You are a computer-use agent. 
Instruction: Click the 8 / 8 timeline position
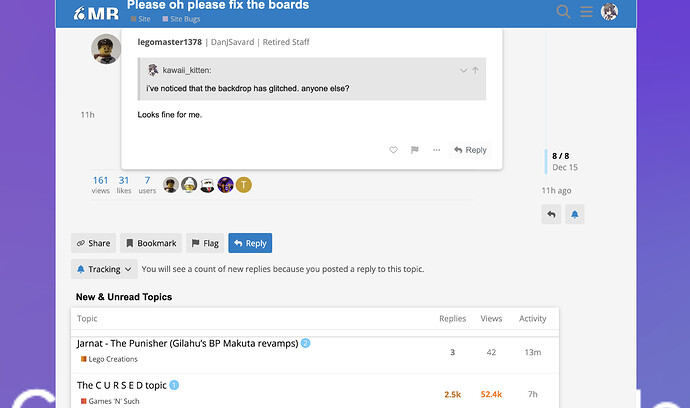click(x=561, y=156)
